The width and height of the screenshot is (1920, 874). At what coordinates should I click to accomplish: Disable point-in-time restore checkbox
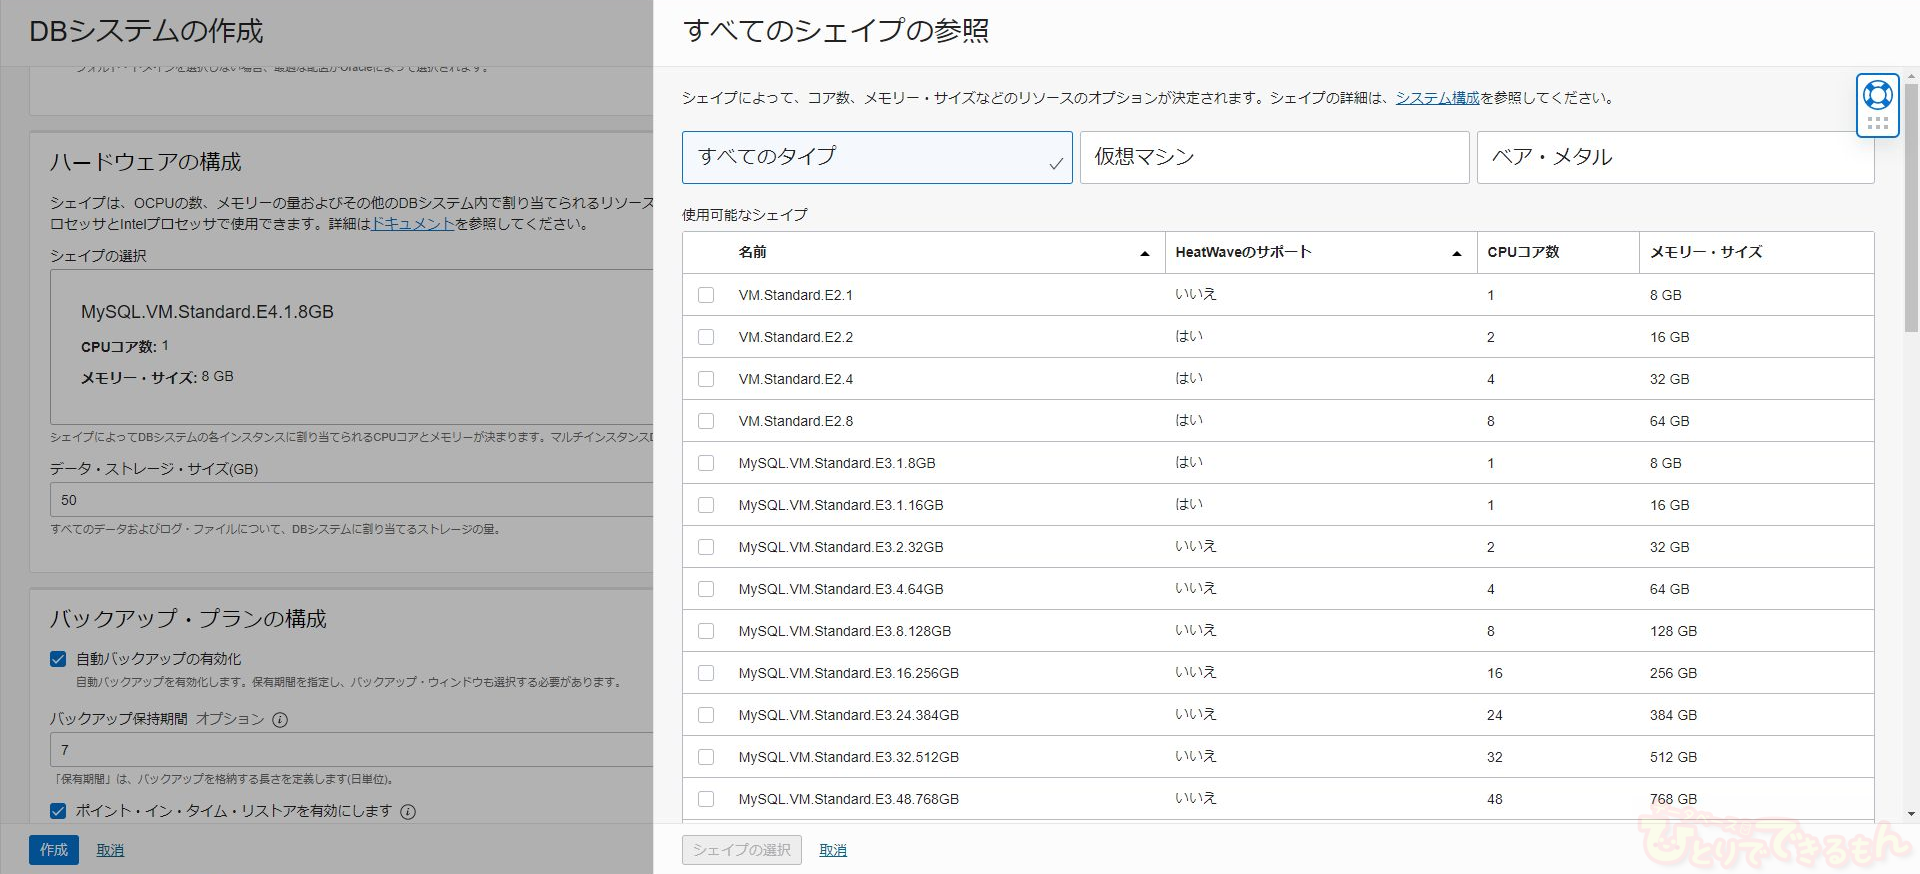58,811
